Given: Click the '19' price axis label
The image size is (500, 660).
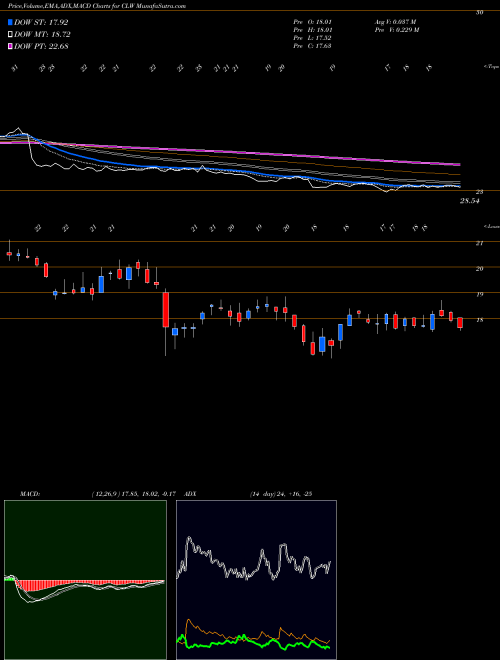Looking at the screenshot, I should 479,294.
